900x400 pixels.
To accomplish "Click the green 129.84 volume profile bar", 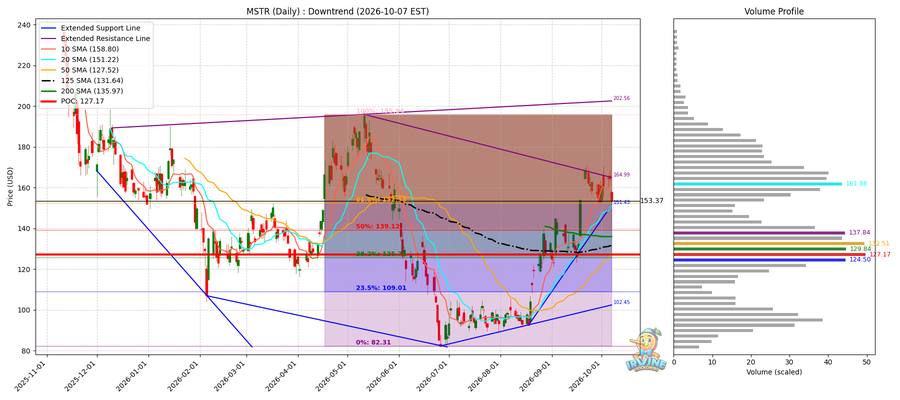I will (x=760, y=248).
